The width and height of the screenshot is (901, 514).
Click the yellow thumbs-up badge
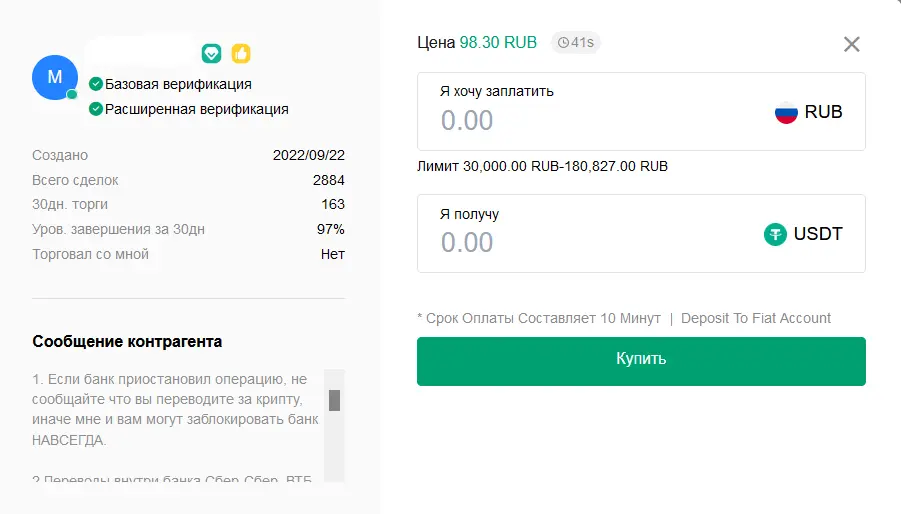point(241,53)
